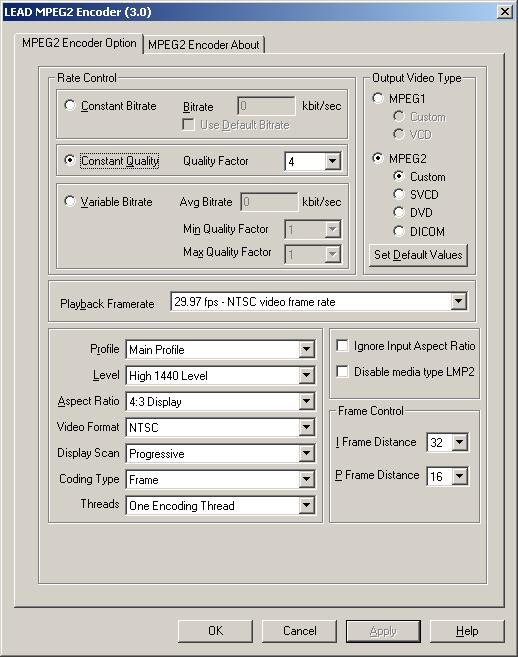Click the Cancel button
Screen dimensions: 518x657
pos(299,631)
